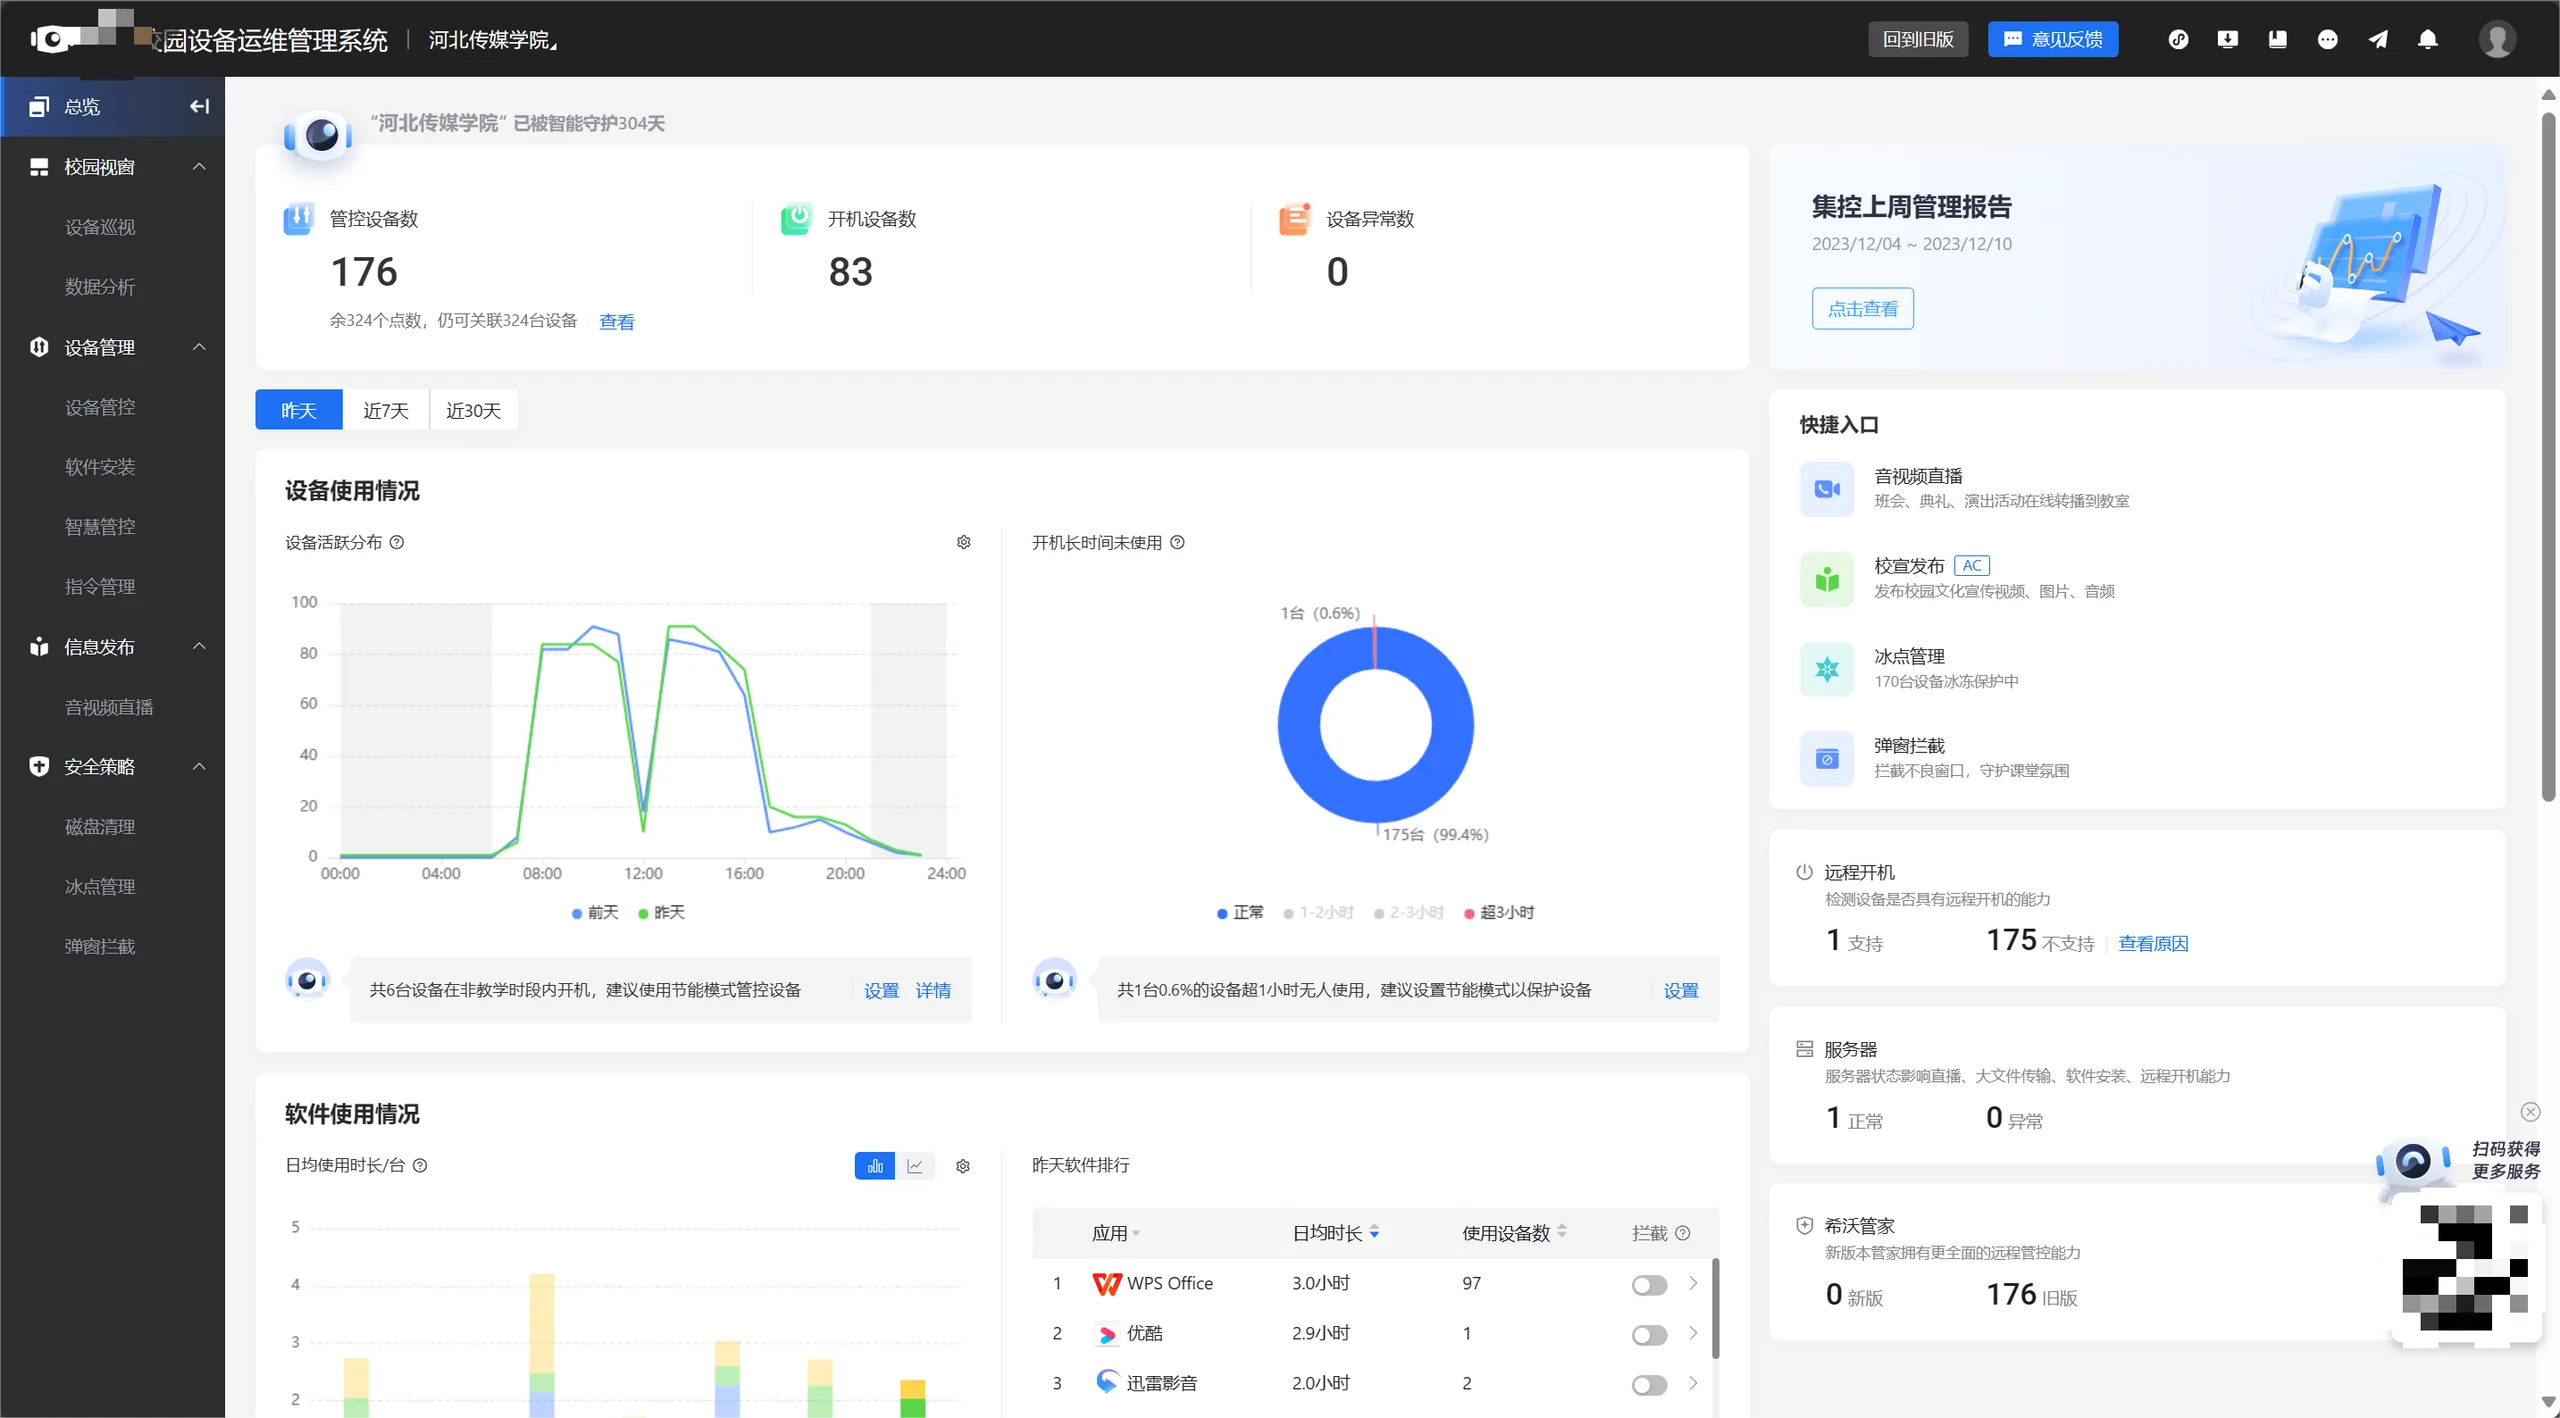Click the 迅雷影音 app icon
The height and width of the screenshot is (1418, 2560).
tap(1107, 1383)
